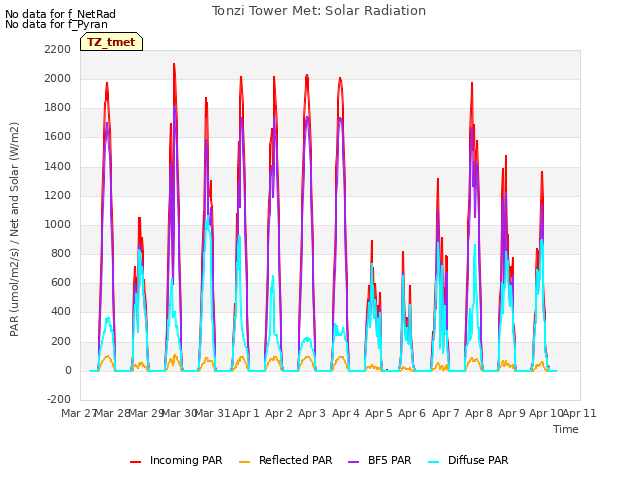This screenshot has width=640, height=480.
Task: Click the Mar 29 x-axis date label
Action: coord(146,413)
